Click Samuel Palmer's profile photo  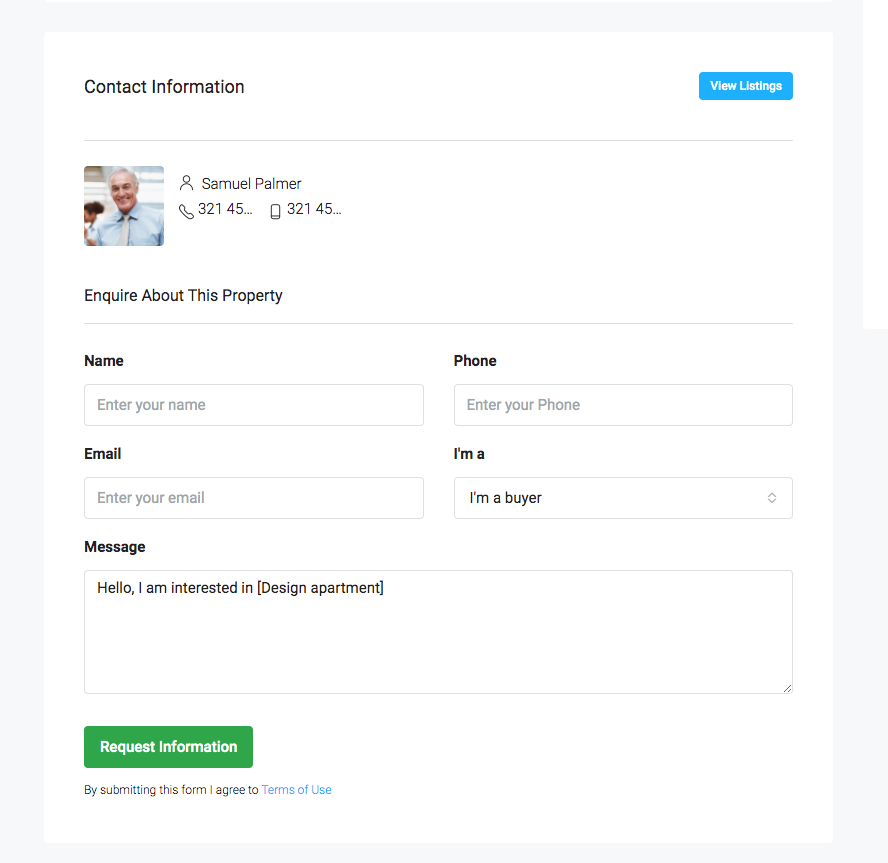pyautogui.click(x=124, y=206)
